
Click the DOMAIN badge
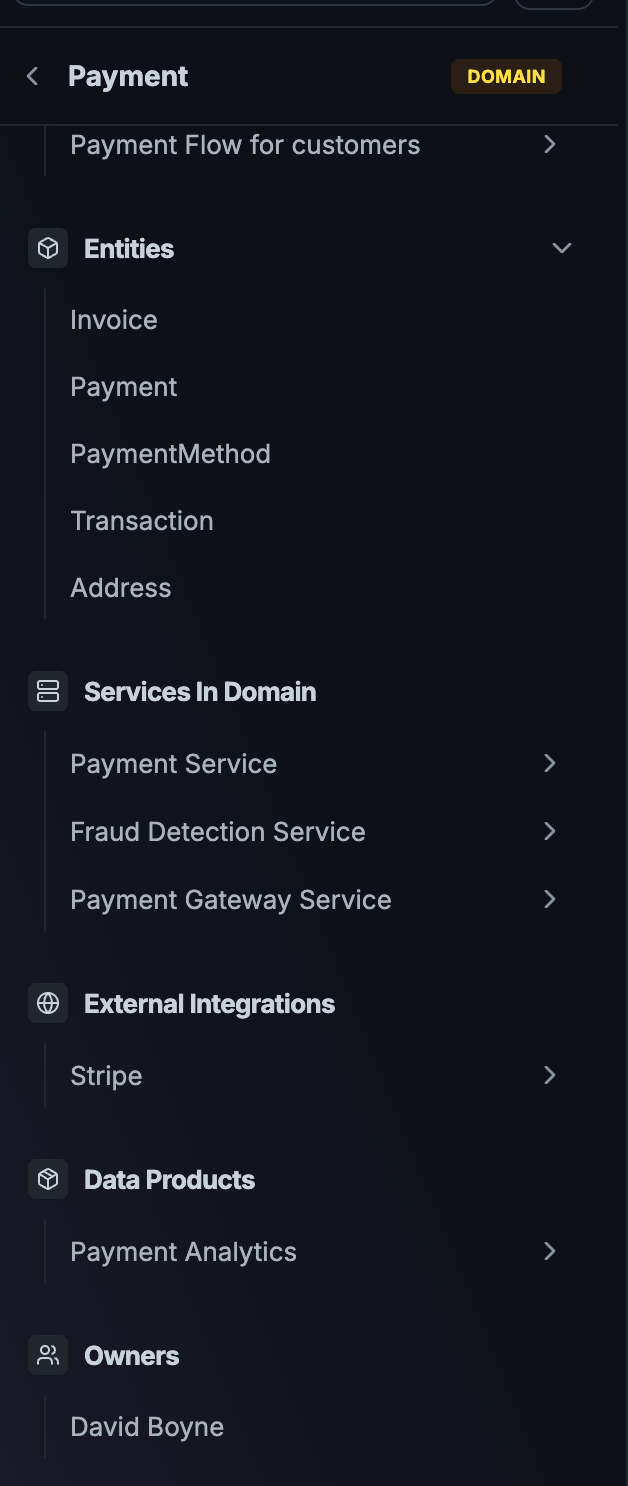(506, 76)
